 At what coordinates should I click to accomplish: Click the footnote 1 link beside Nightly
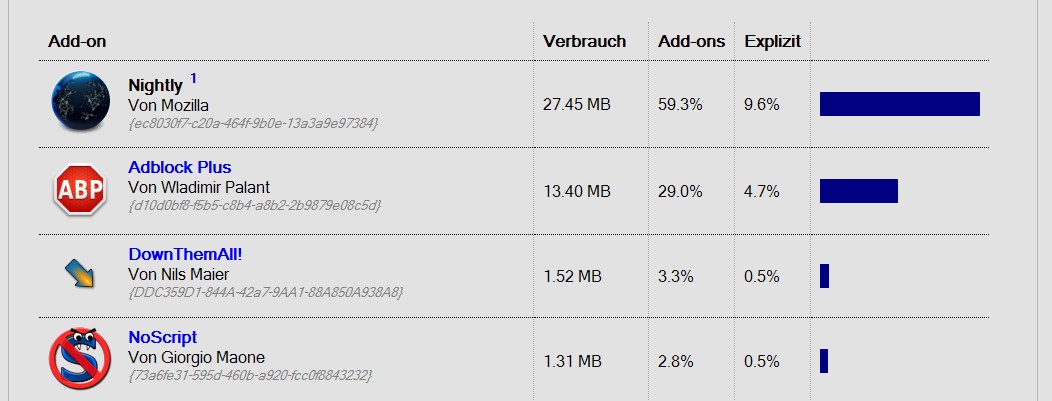[x=193, y=78]
